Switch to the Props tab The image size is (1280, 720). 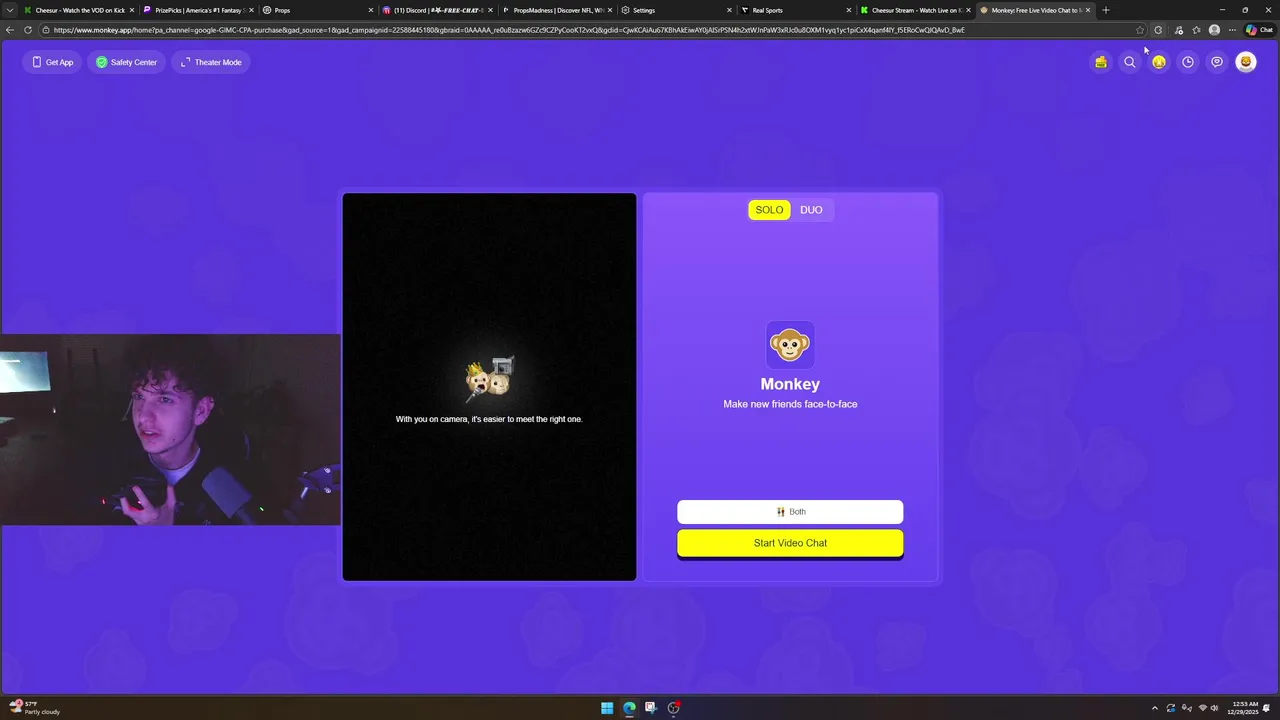(318, 10)
